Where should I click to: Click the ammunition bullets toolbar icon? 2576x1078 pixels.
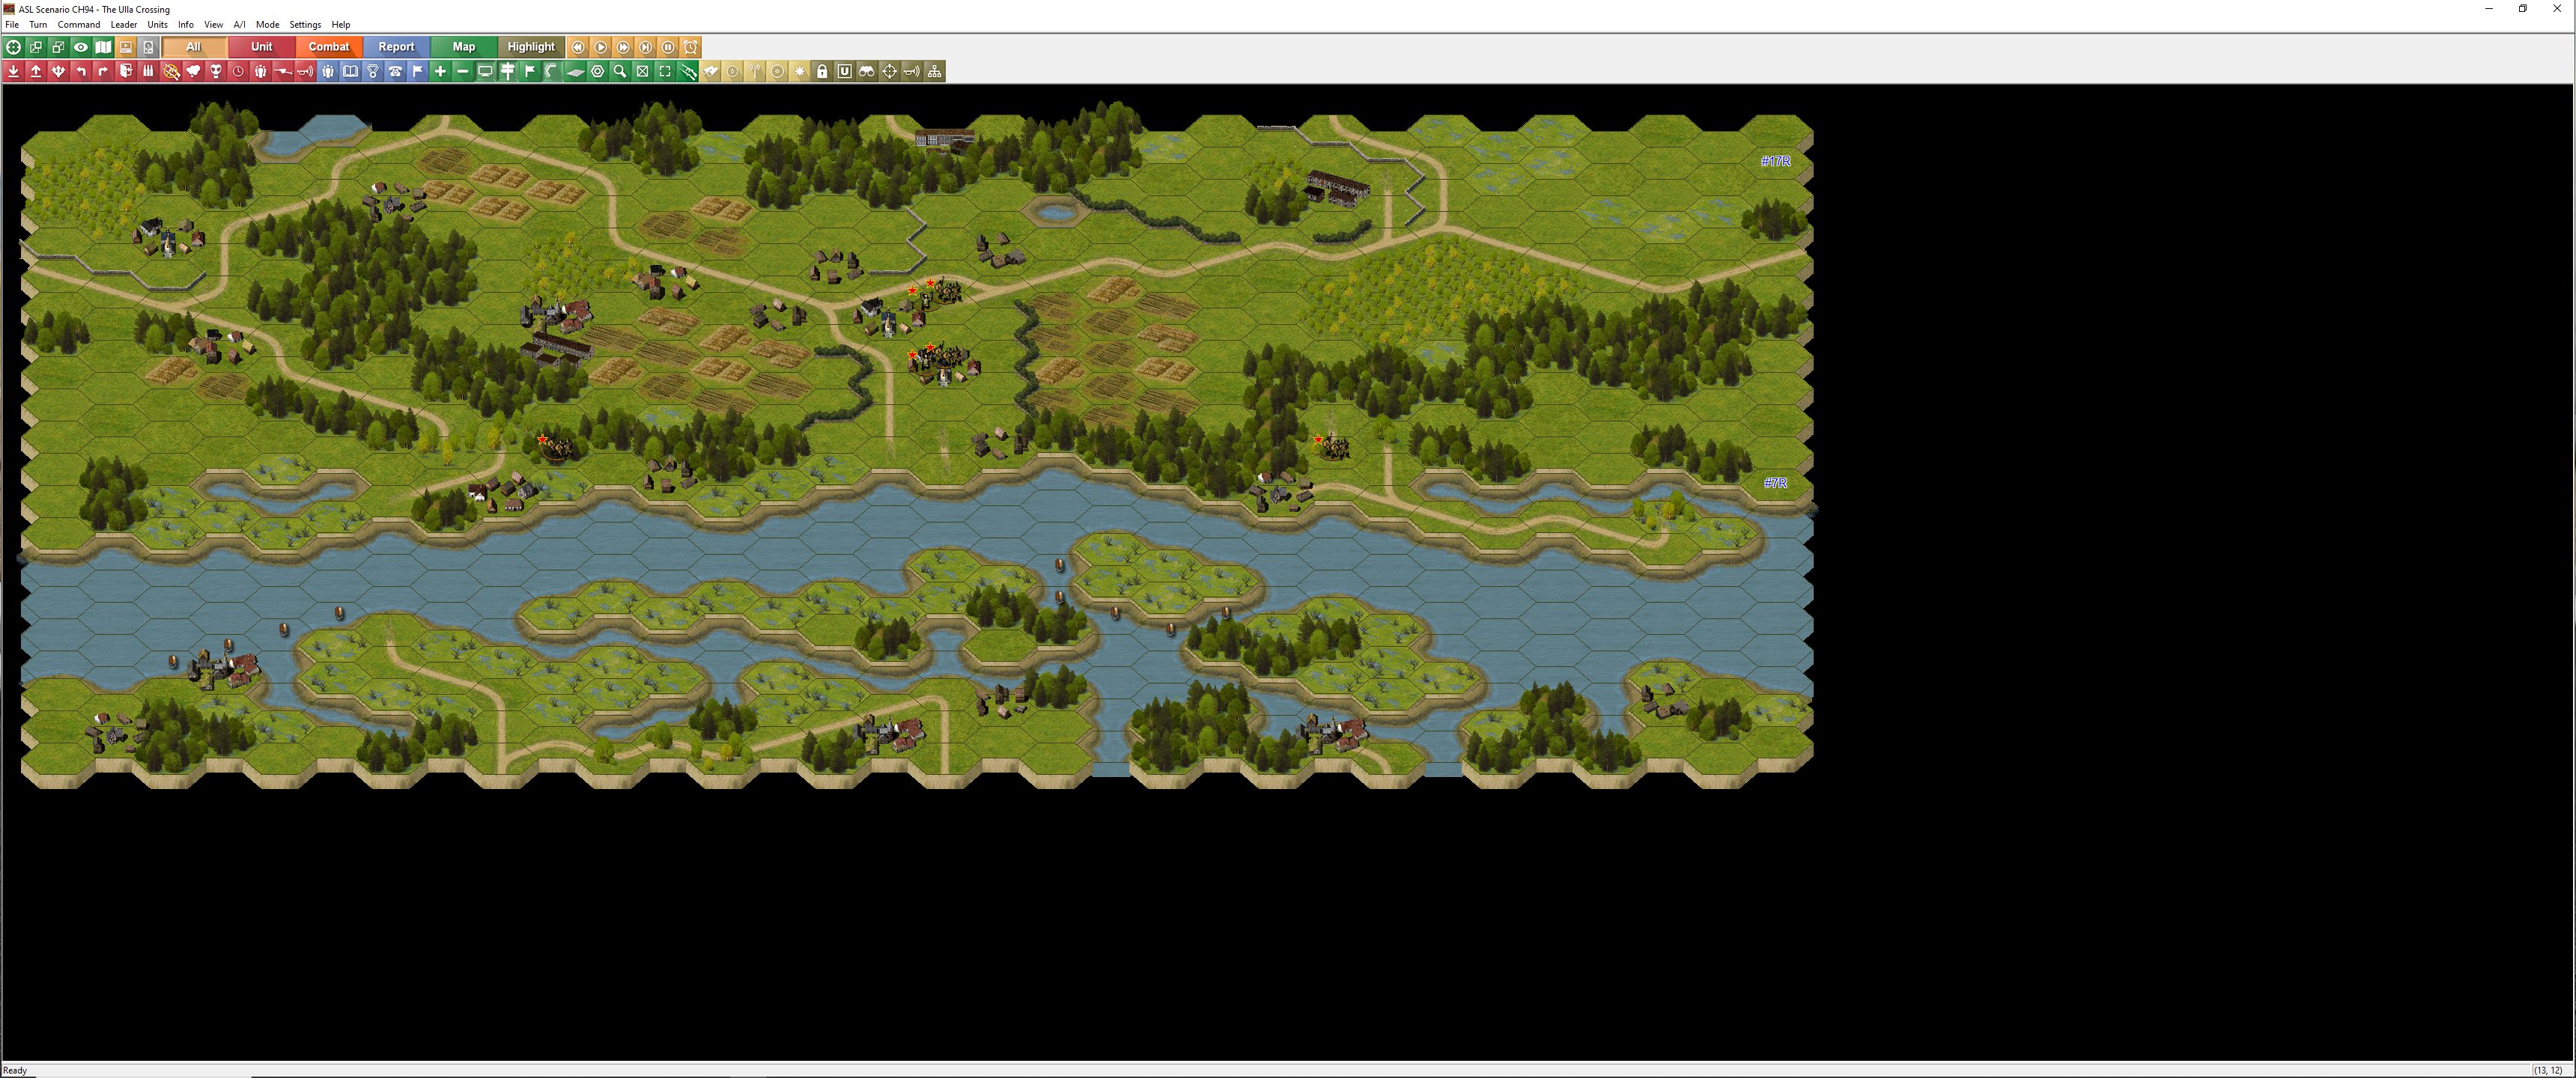(x=148, y=71)
